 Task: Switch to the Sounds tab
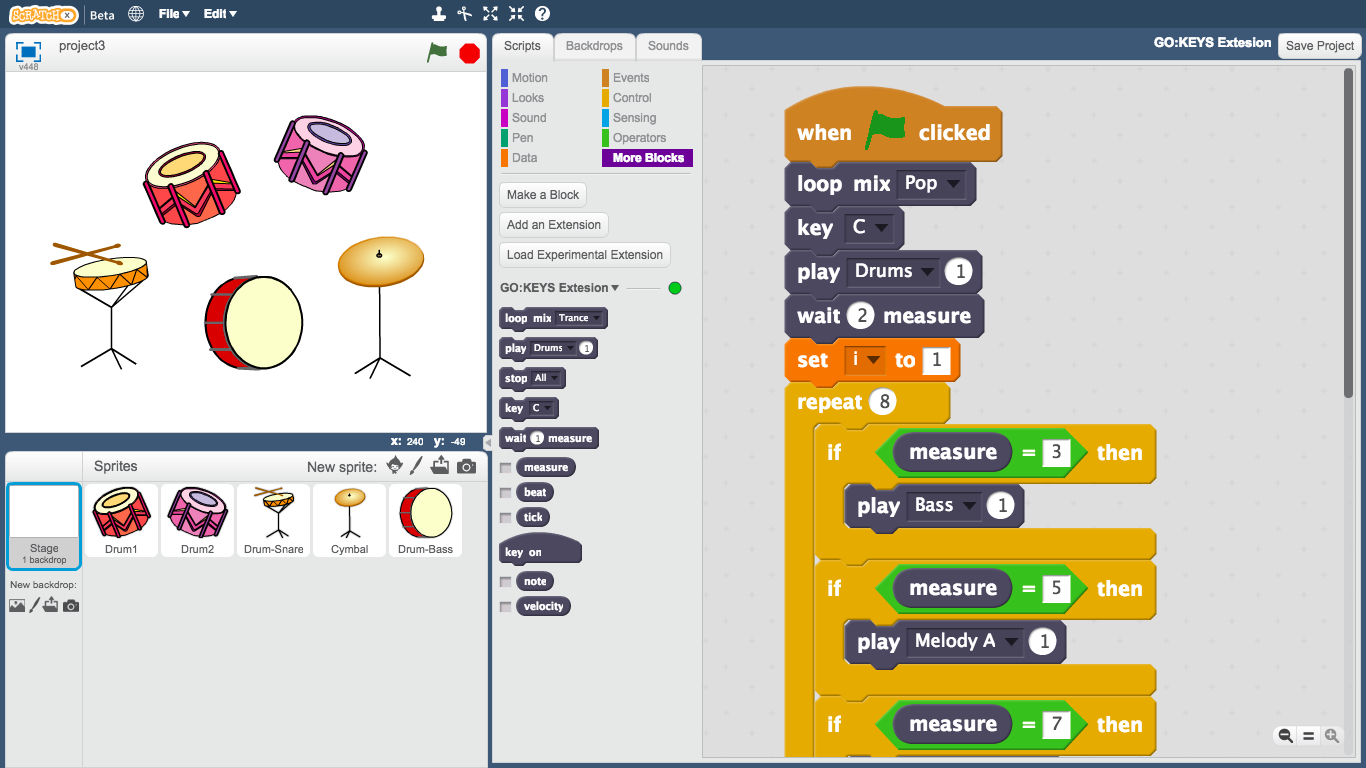pos(668,46)
